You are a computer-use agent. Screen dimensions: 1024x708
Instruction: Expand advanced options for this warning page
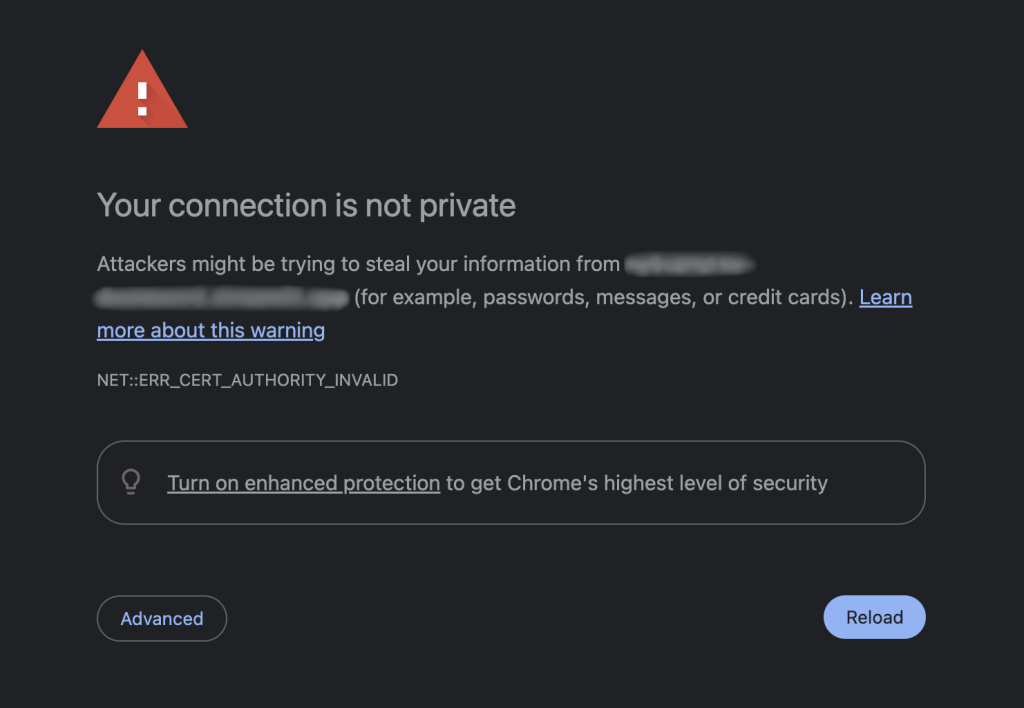pos(161,618)
